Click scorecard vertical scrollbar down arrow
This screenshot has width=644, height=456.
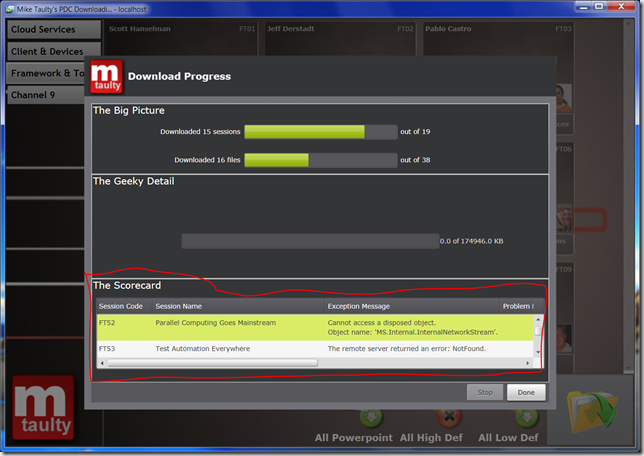point(538,352)
